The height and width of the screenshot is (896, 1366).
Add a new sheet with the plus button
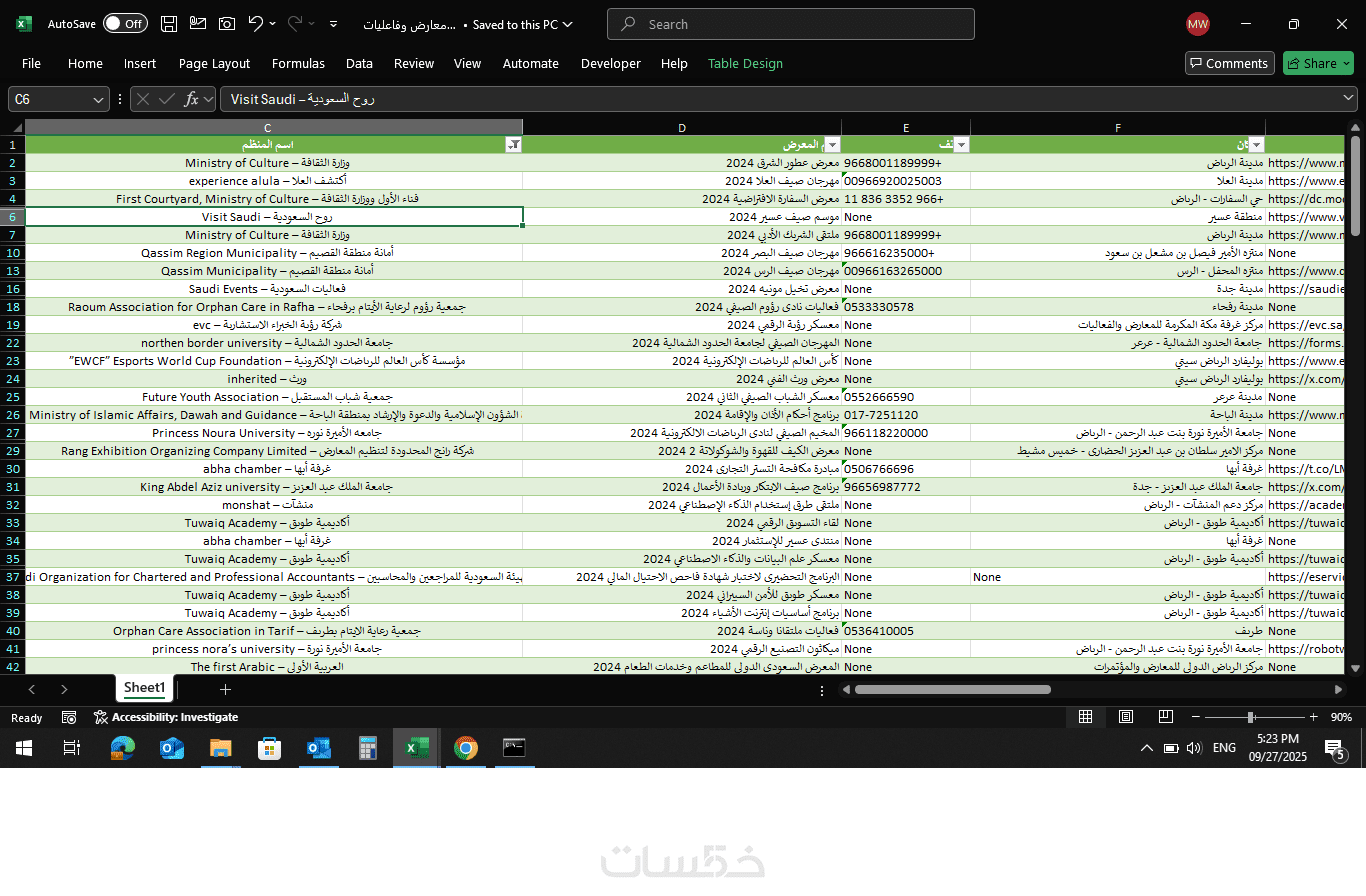point(225,689)
